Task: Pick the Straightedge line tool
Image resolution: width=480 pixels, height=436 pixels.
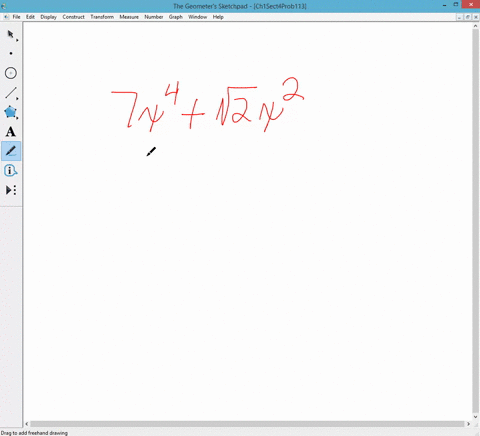Action: pyautogui.click(x=11, y=93)
